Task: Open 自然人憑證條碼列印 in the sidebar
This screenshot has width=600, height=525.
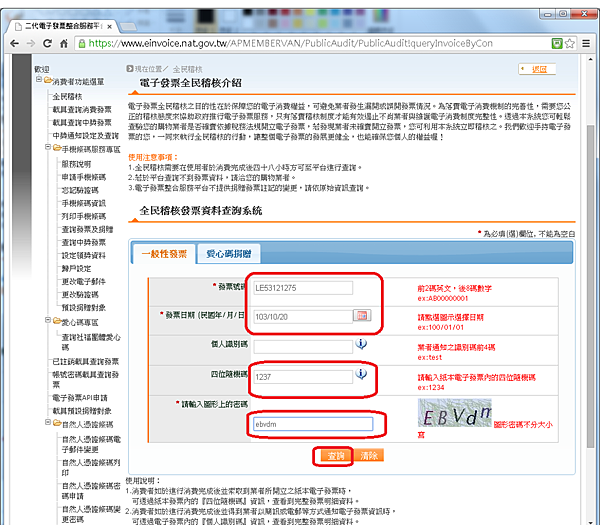Action: click(x=91, y=468)
